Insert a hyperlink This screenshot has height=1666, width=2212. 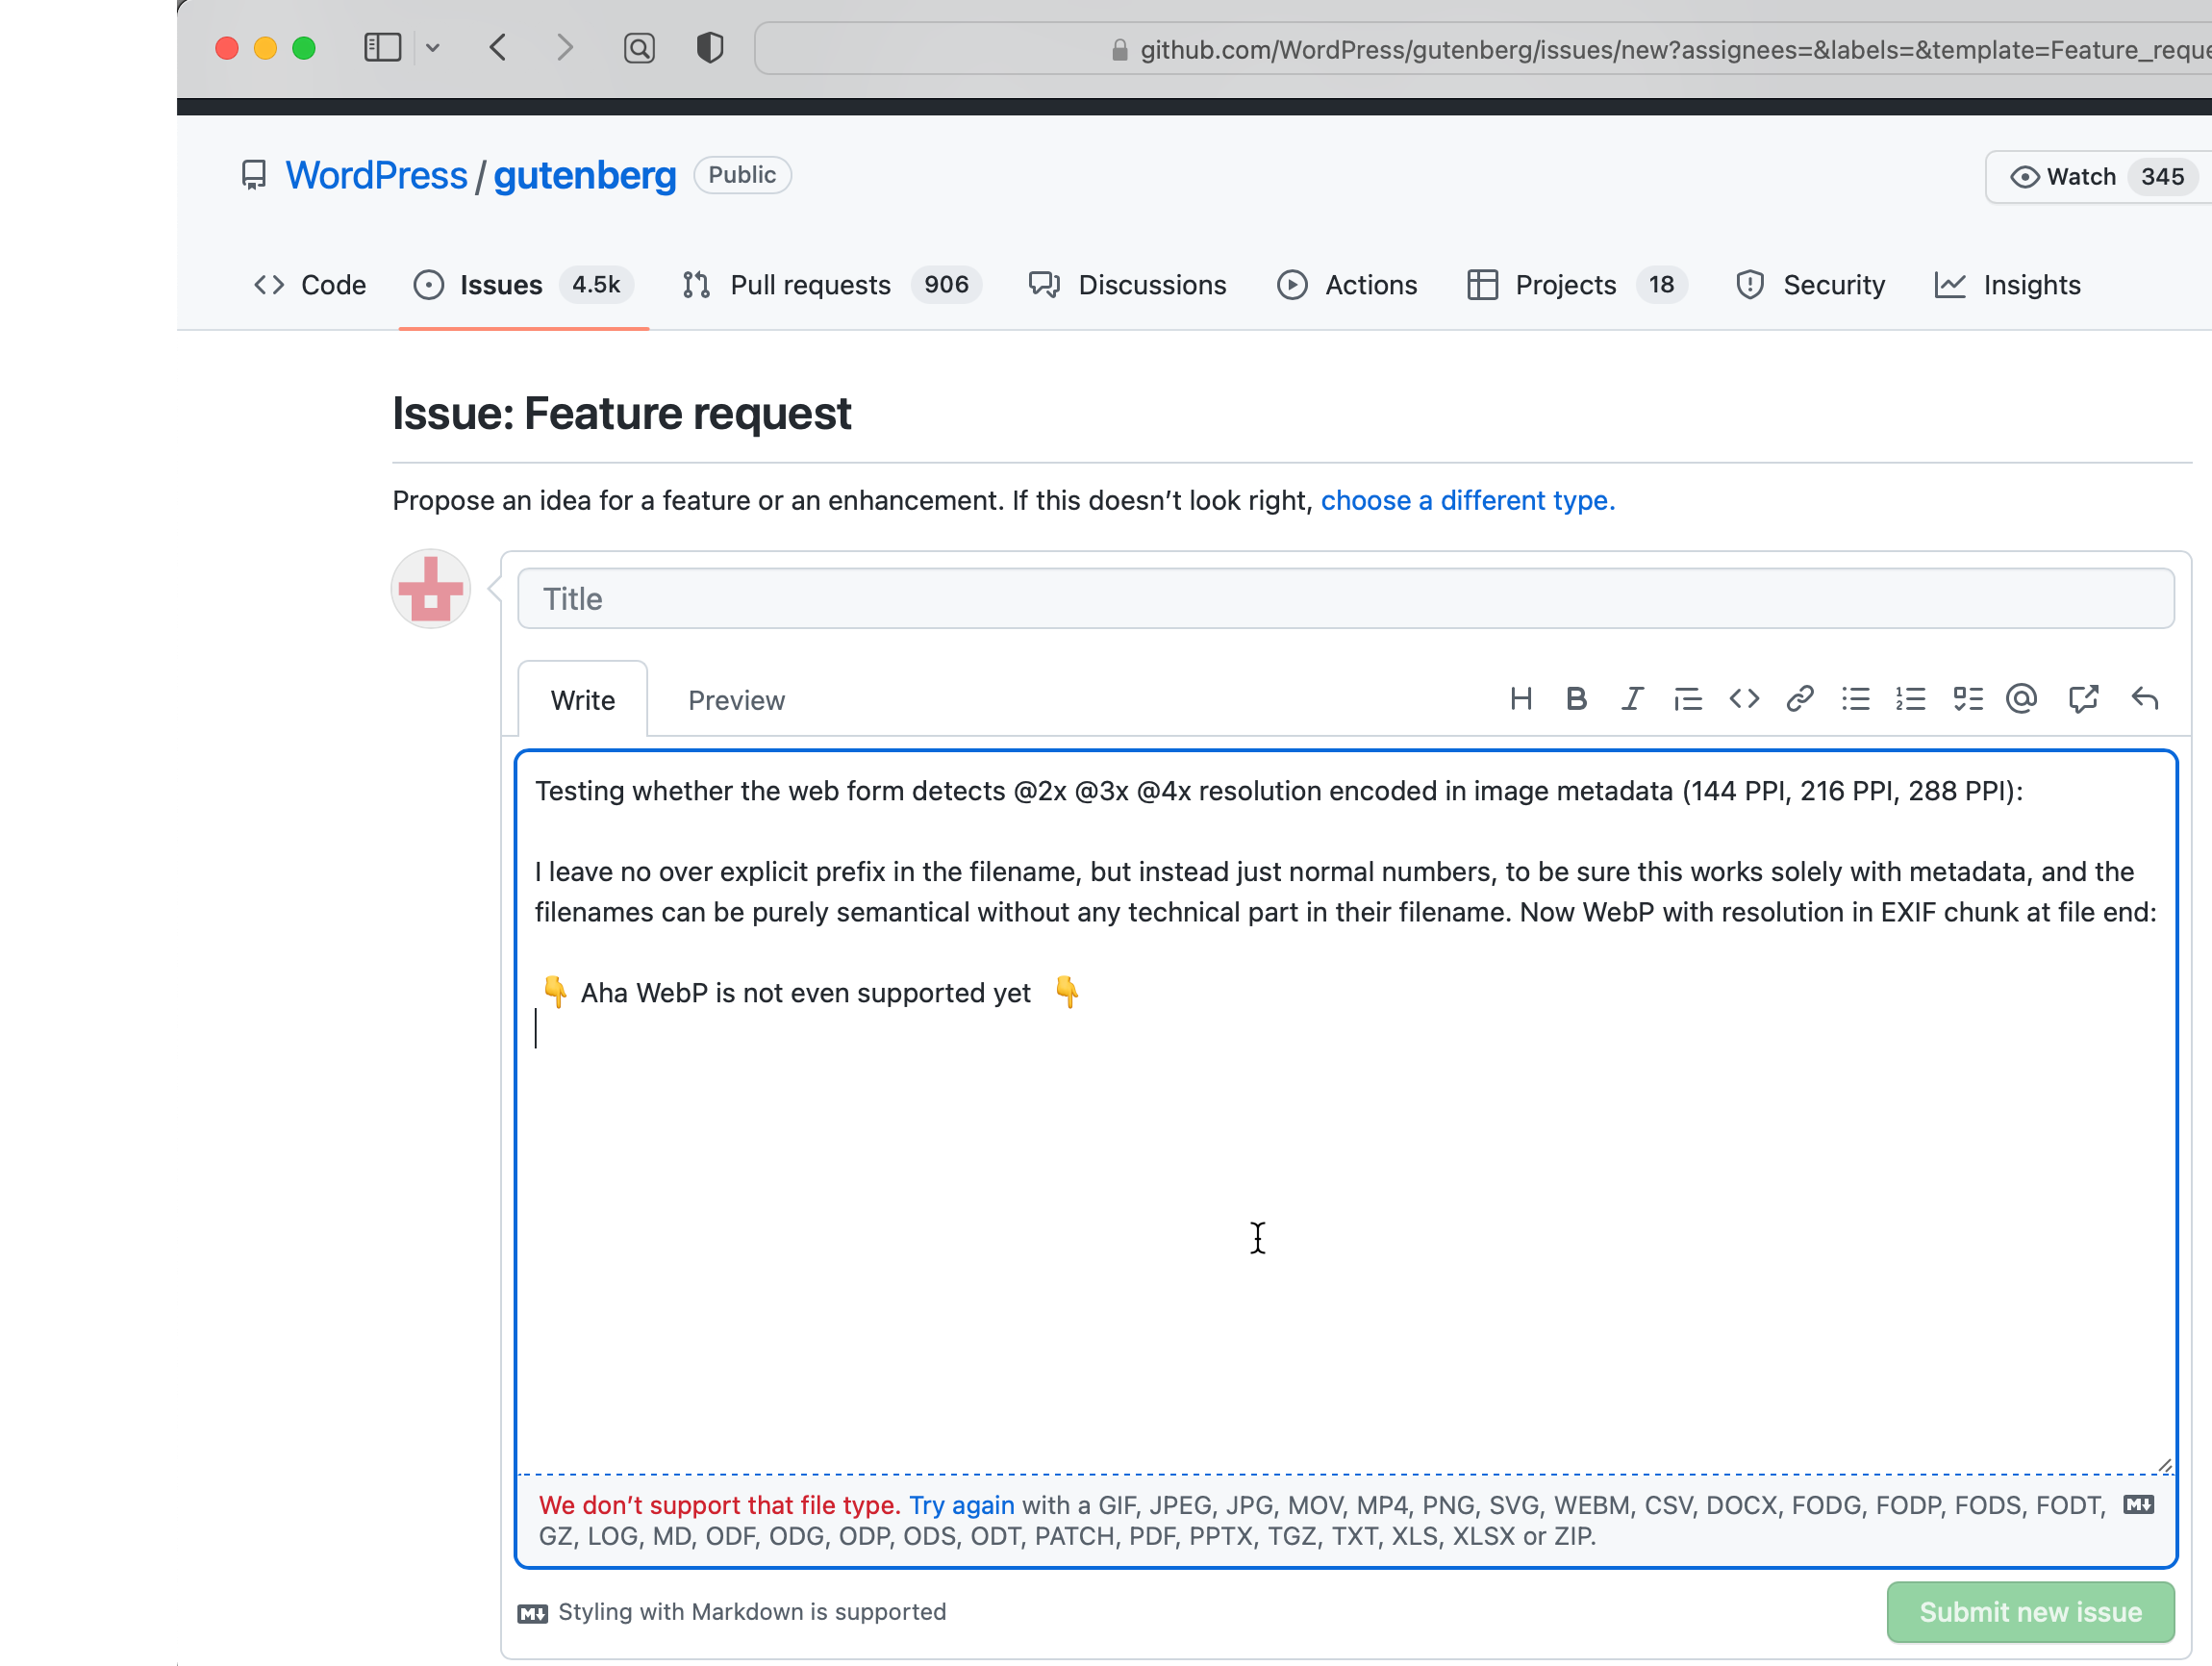pyautogui.click(x=1799, y=699)
